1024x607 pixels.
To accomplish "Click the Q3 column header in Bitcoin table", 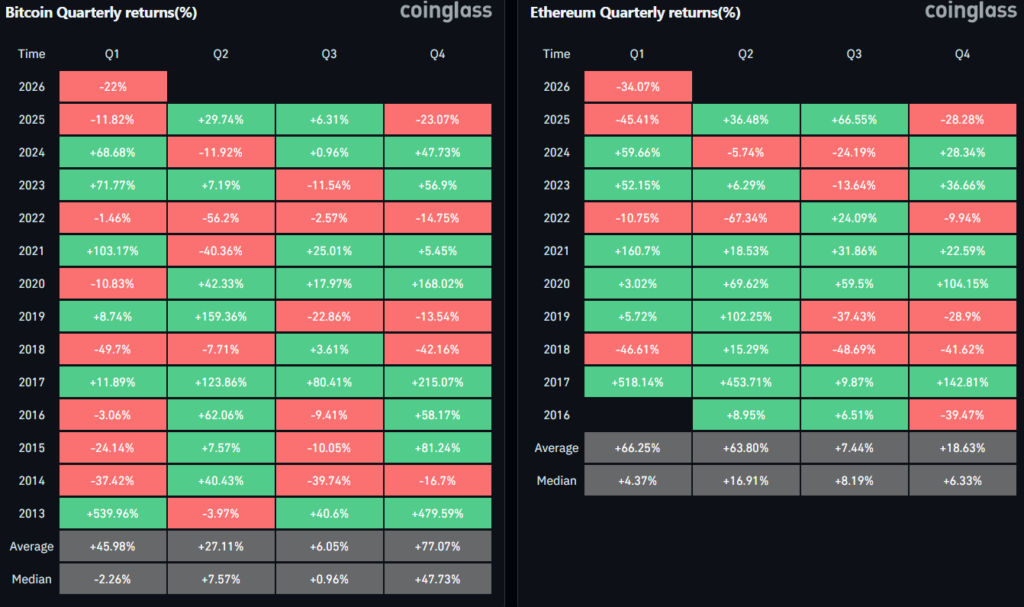I will pos(329,54).
